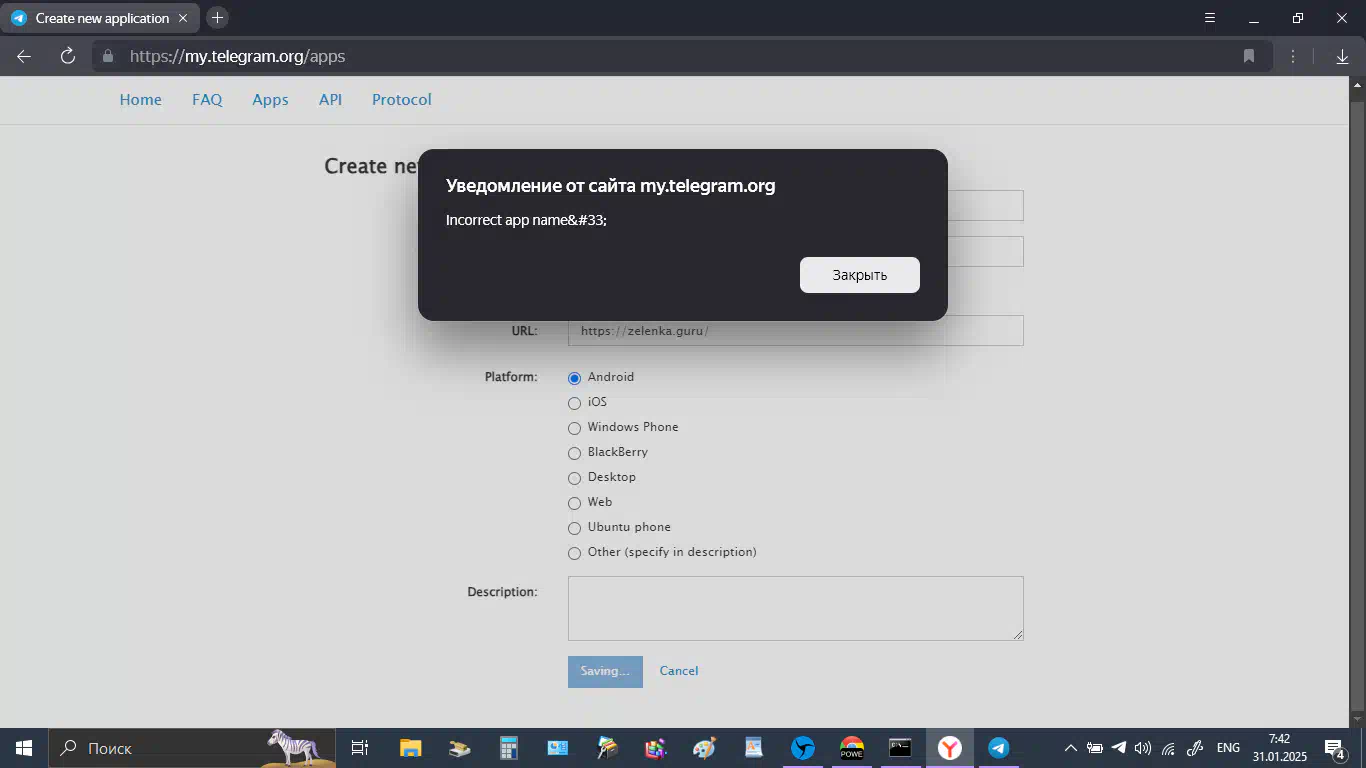
Task: Close the Create new application tab
Action: 182,18
